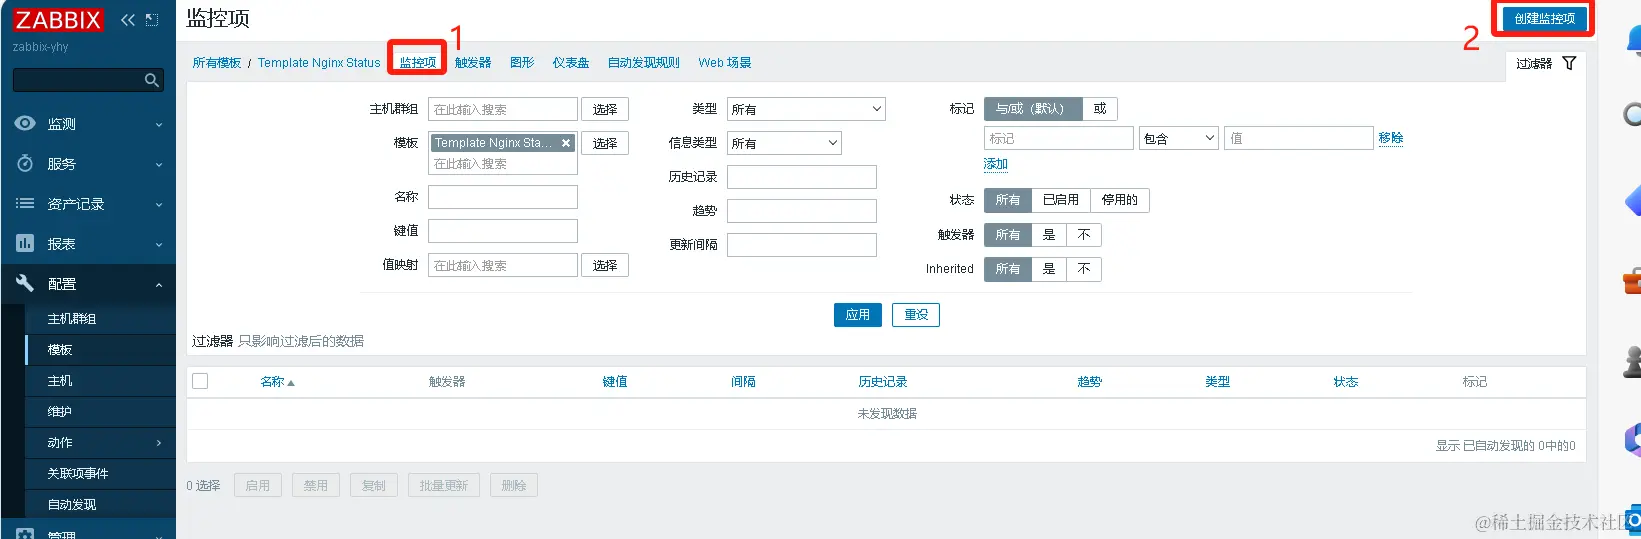Set 状态 filter to 已启用

(1061, 200)
